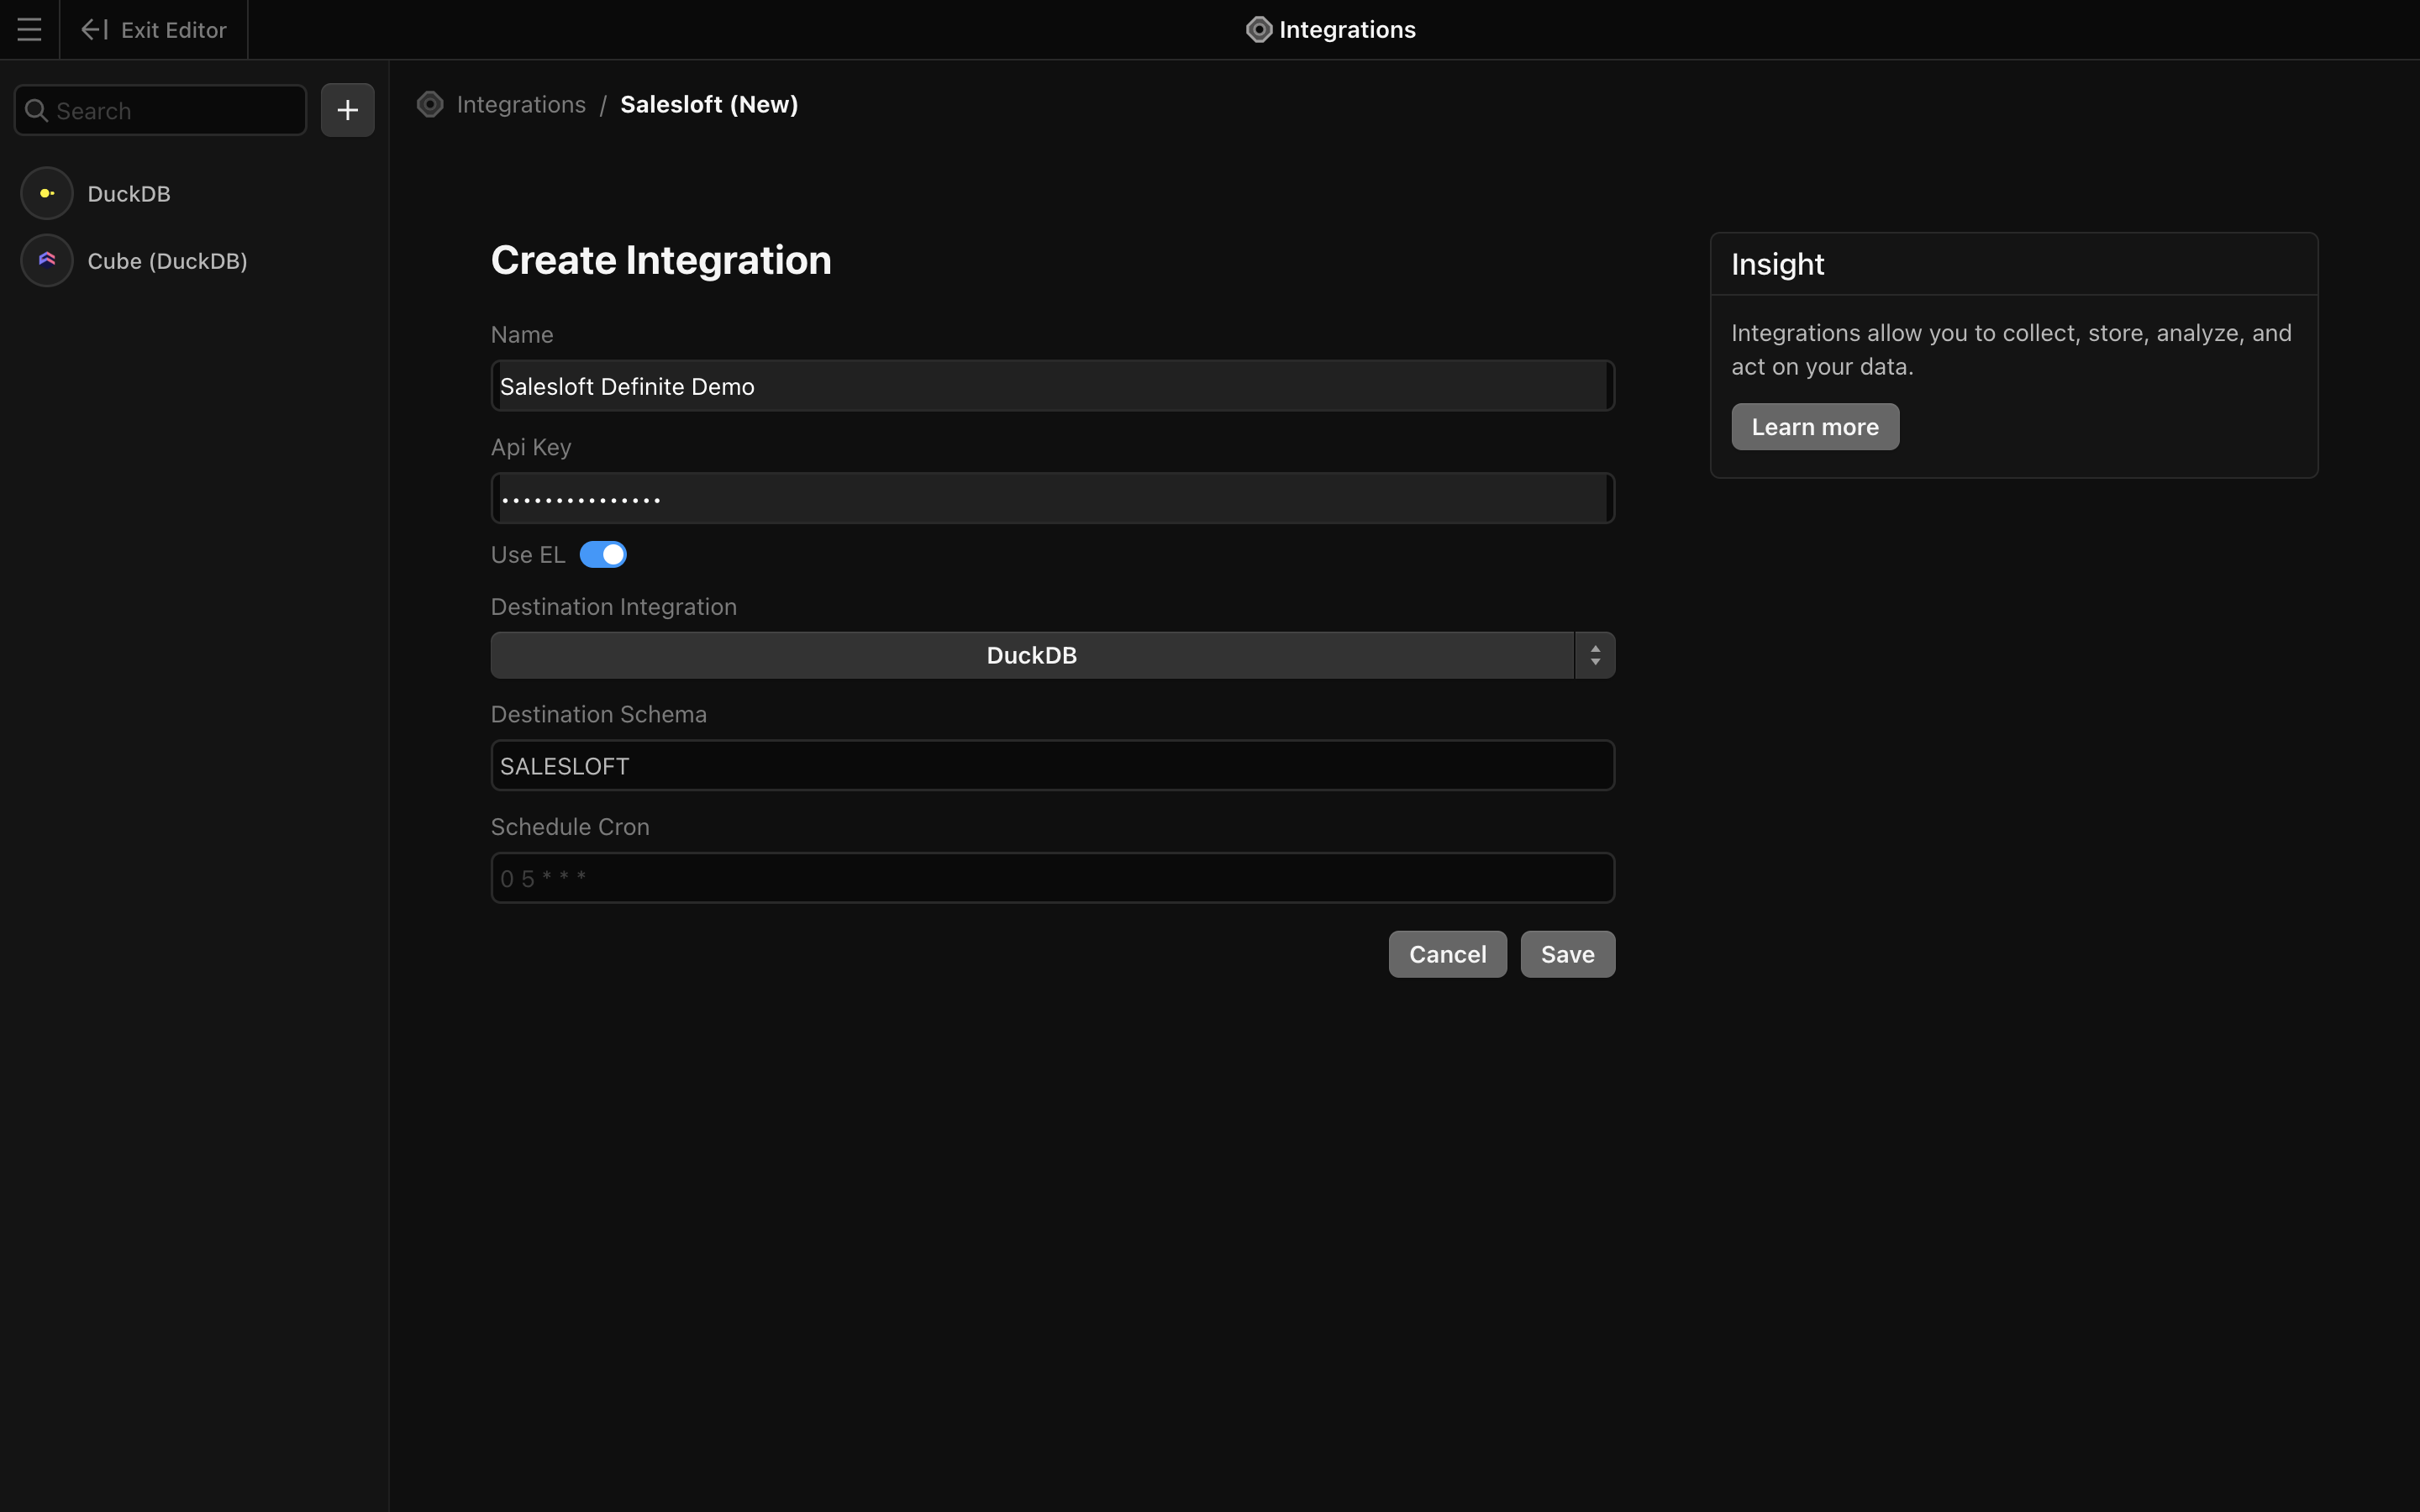Click the Exit Editor back arrow icon

pyautogui.click(x=94, y=30)
